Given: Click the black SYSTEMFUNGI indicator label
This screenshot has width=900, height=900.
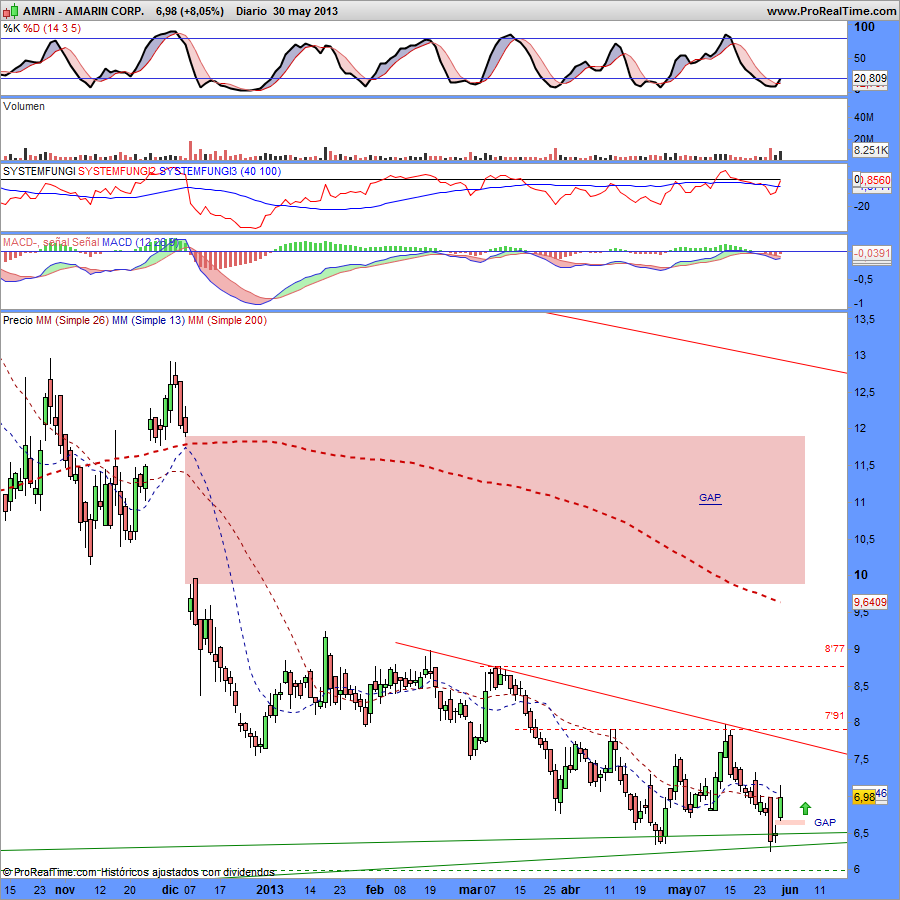Looking at the screenshot, I should (39, 171).
